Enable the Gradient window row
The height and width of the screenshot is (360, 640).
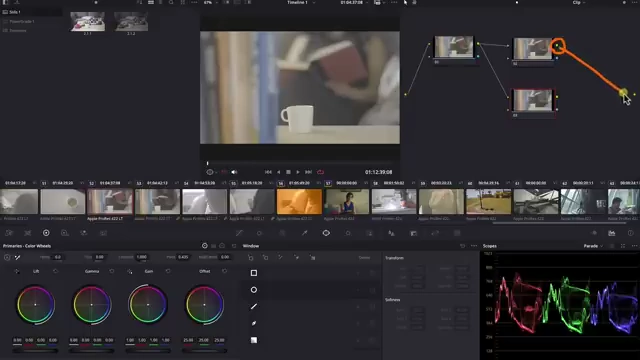click(x=254, y=340)
